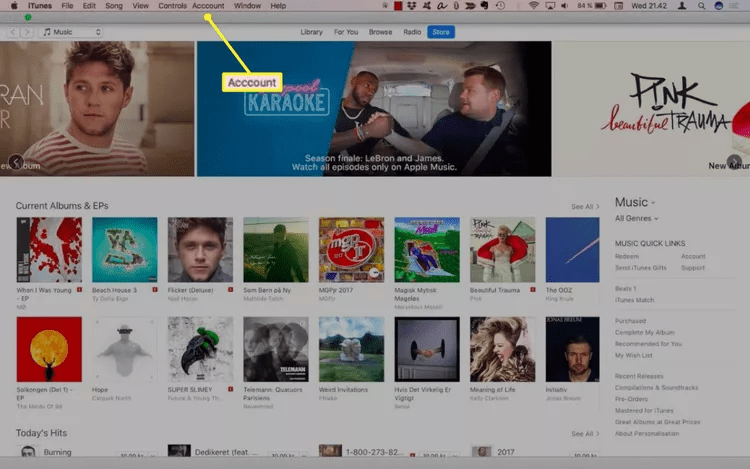Open Spotlight search magnifier
Screen dimensions: 750x469
click(x=701, y=6)
